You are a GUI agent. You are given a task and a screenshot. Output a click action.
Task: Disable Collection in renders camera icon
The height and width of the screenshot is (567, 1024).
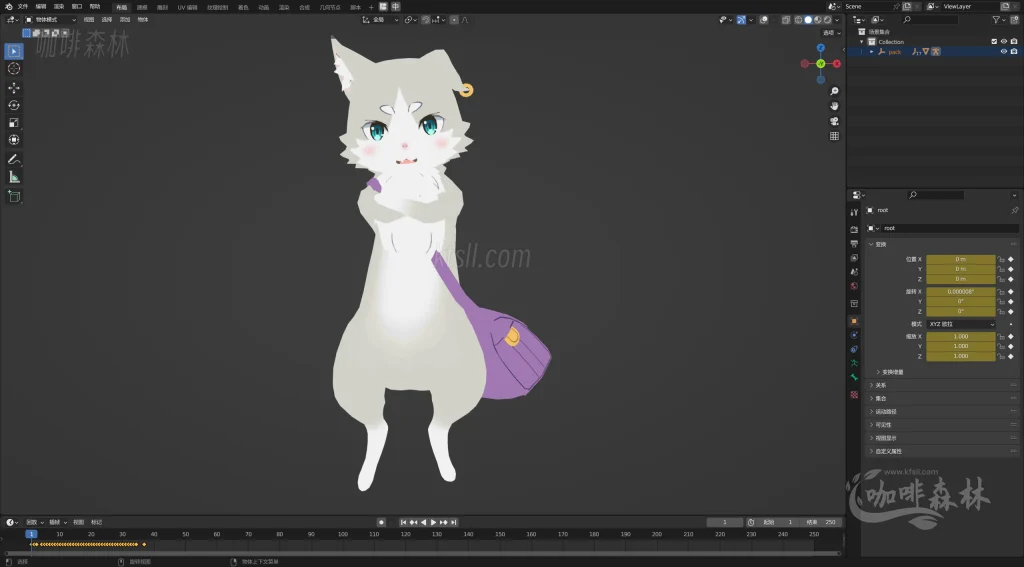[x=1014, y=42]
